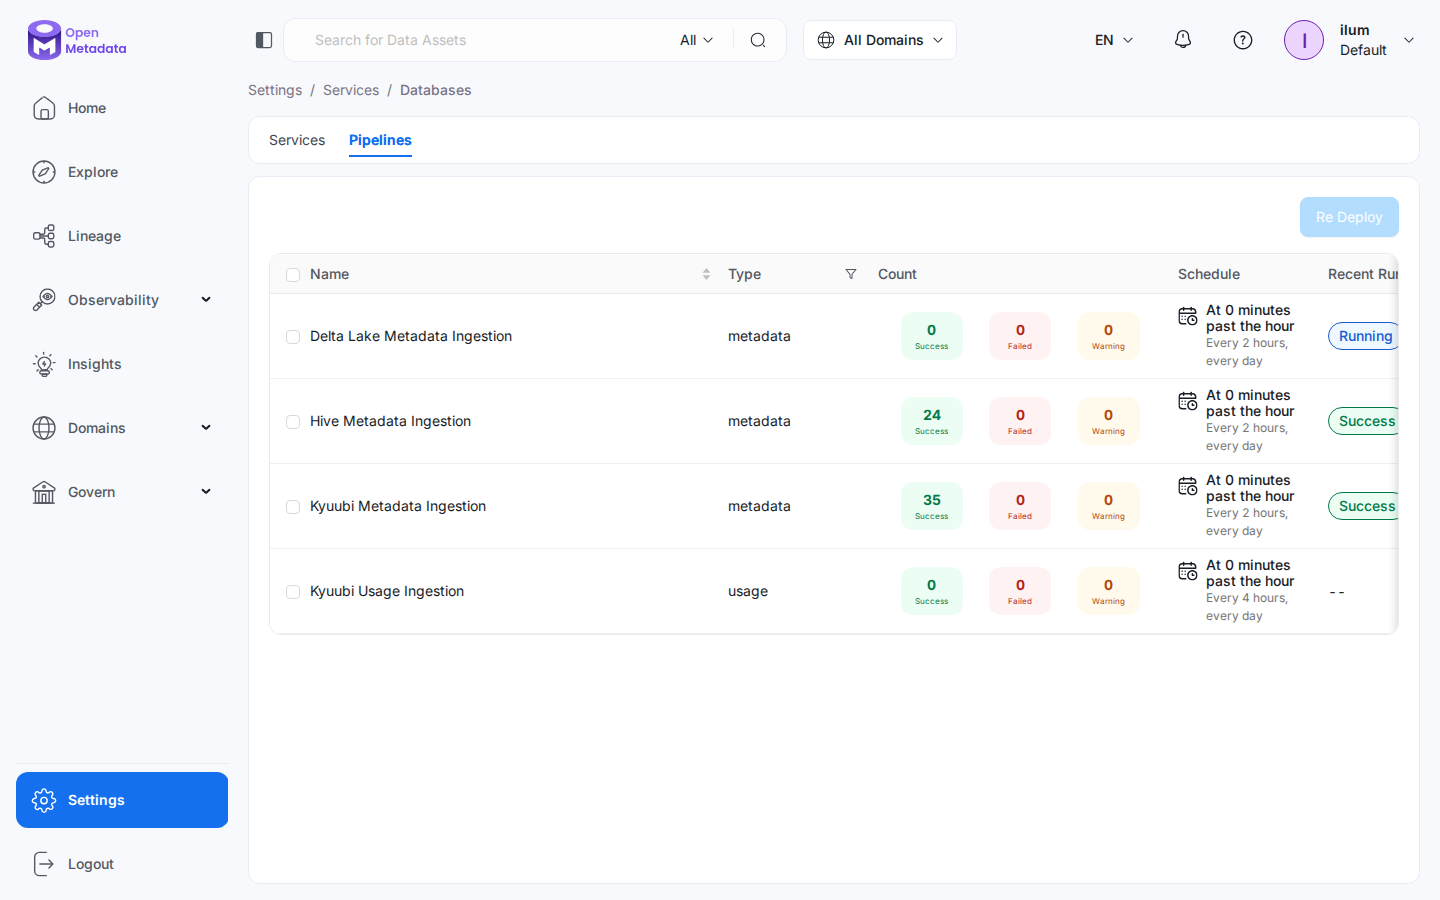Expand the Govern submenu chevron

click(206, 492)
